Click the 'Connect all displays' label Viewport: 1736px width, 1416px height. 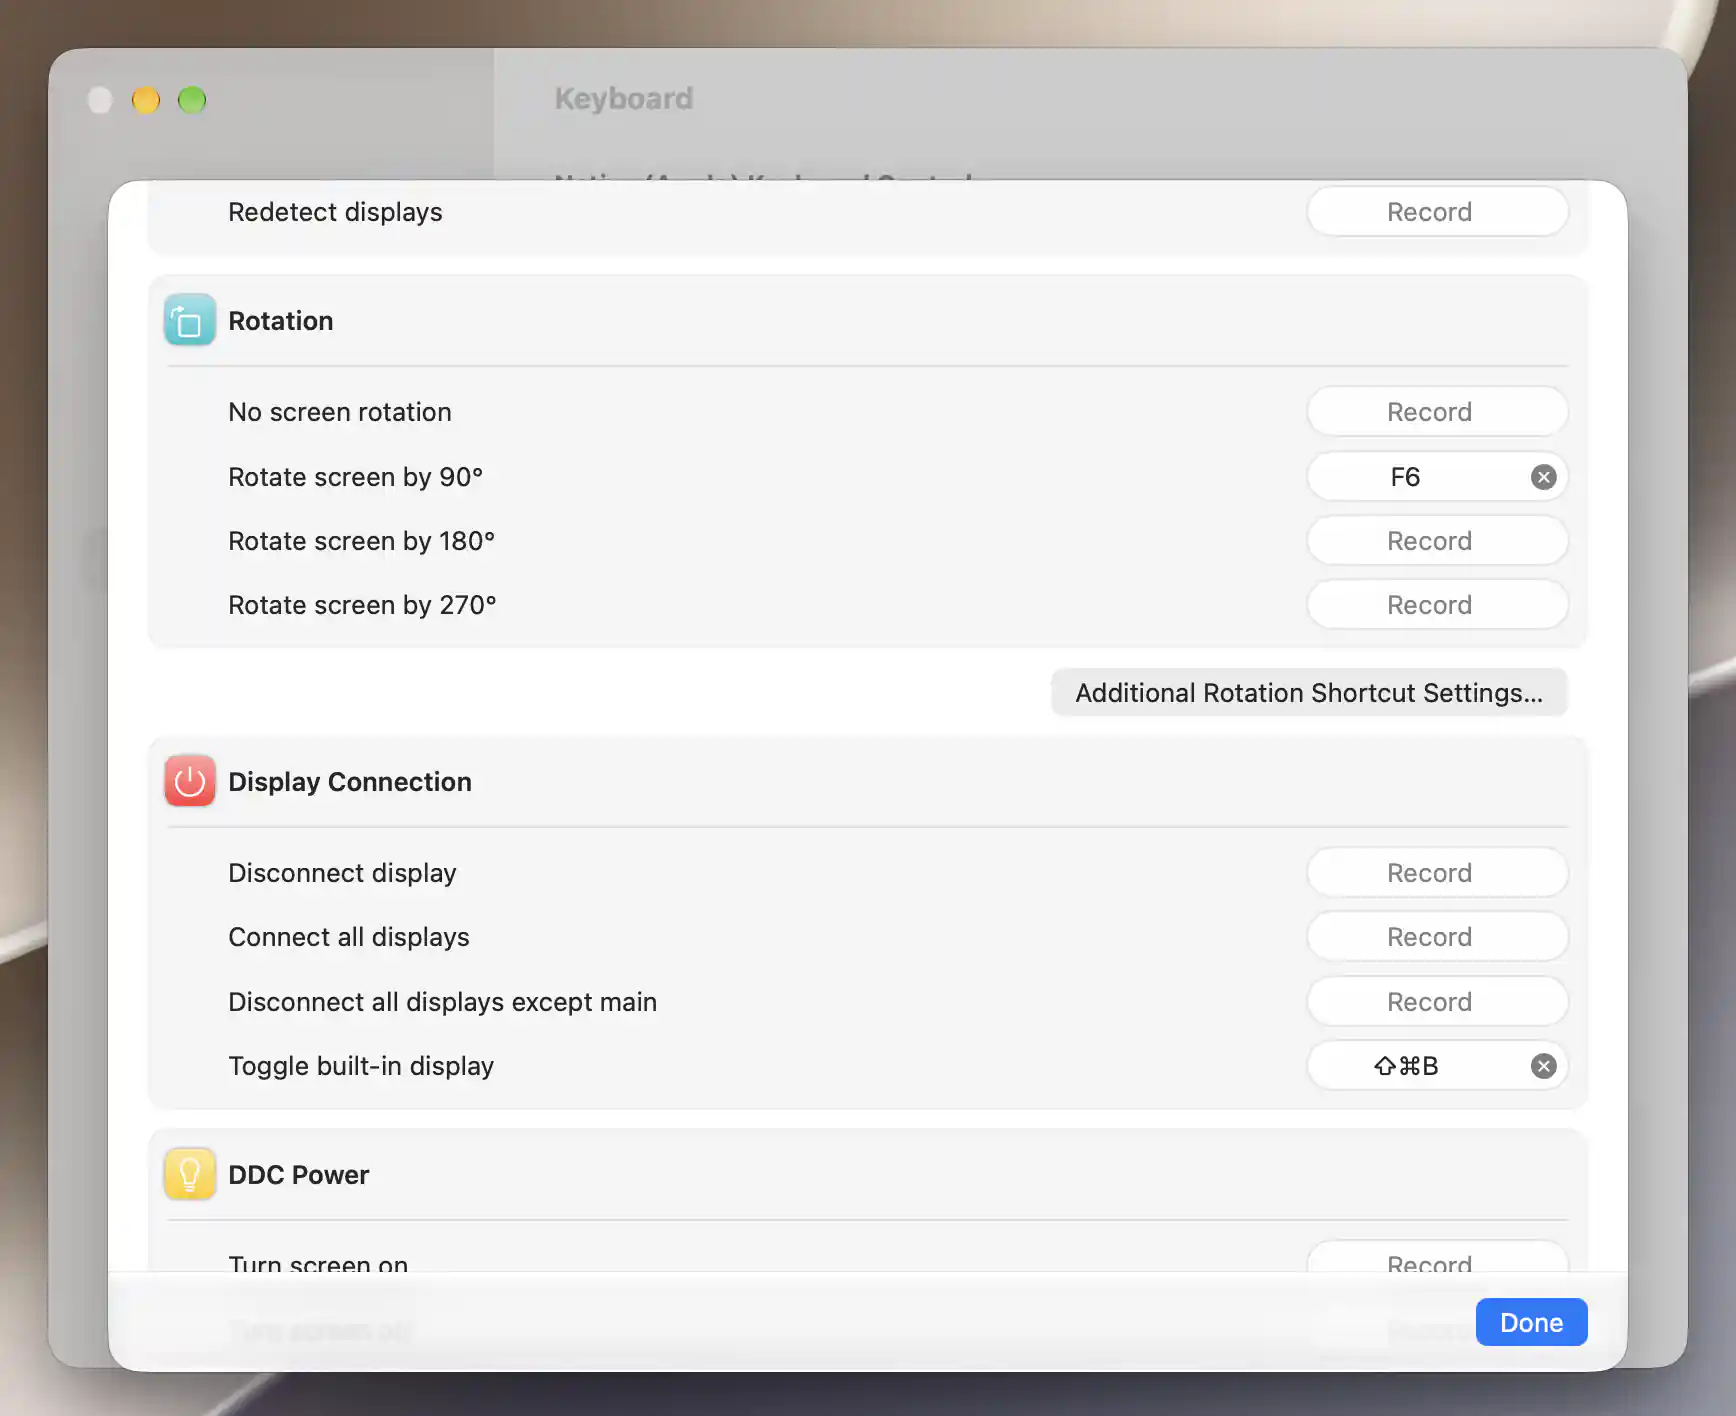[349, 937]
